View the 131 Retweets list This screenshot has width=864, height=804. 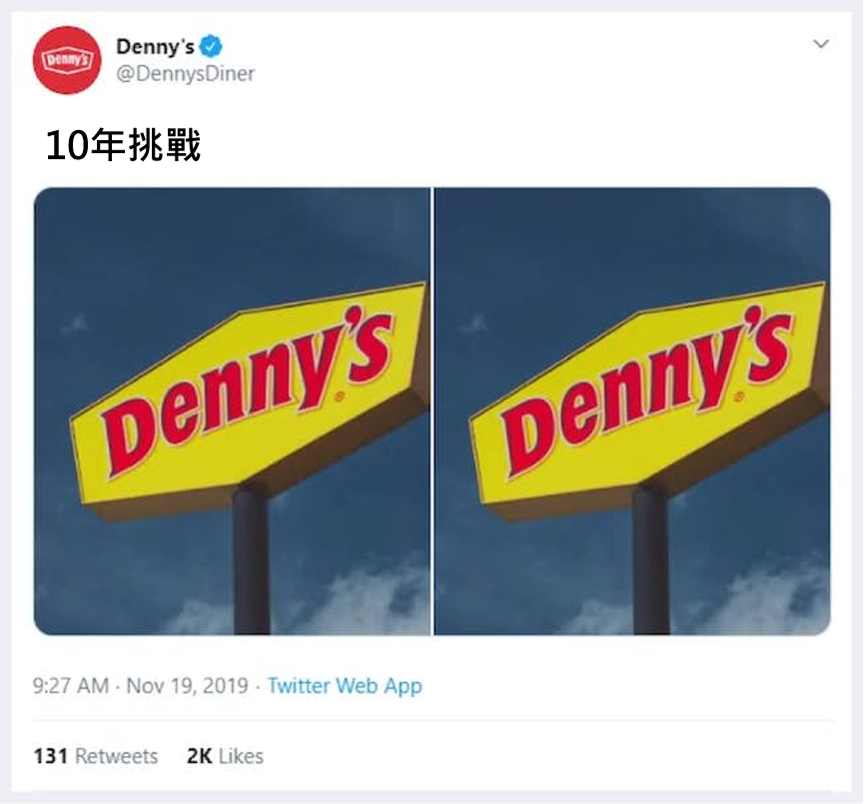click(x=95, y=756)
